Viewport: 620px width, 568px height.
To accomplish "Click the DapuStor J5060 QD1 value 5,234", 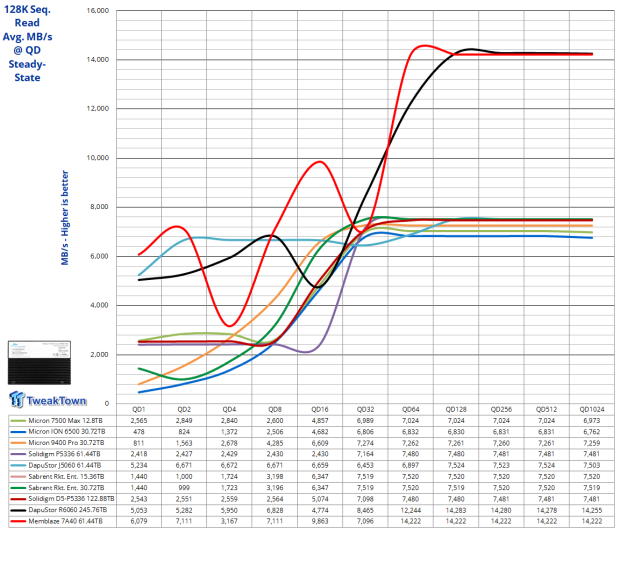I will click(139, 466).
